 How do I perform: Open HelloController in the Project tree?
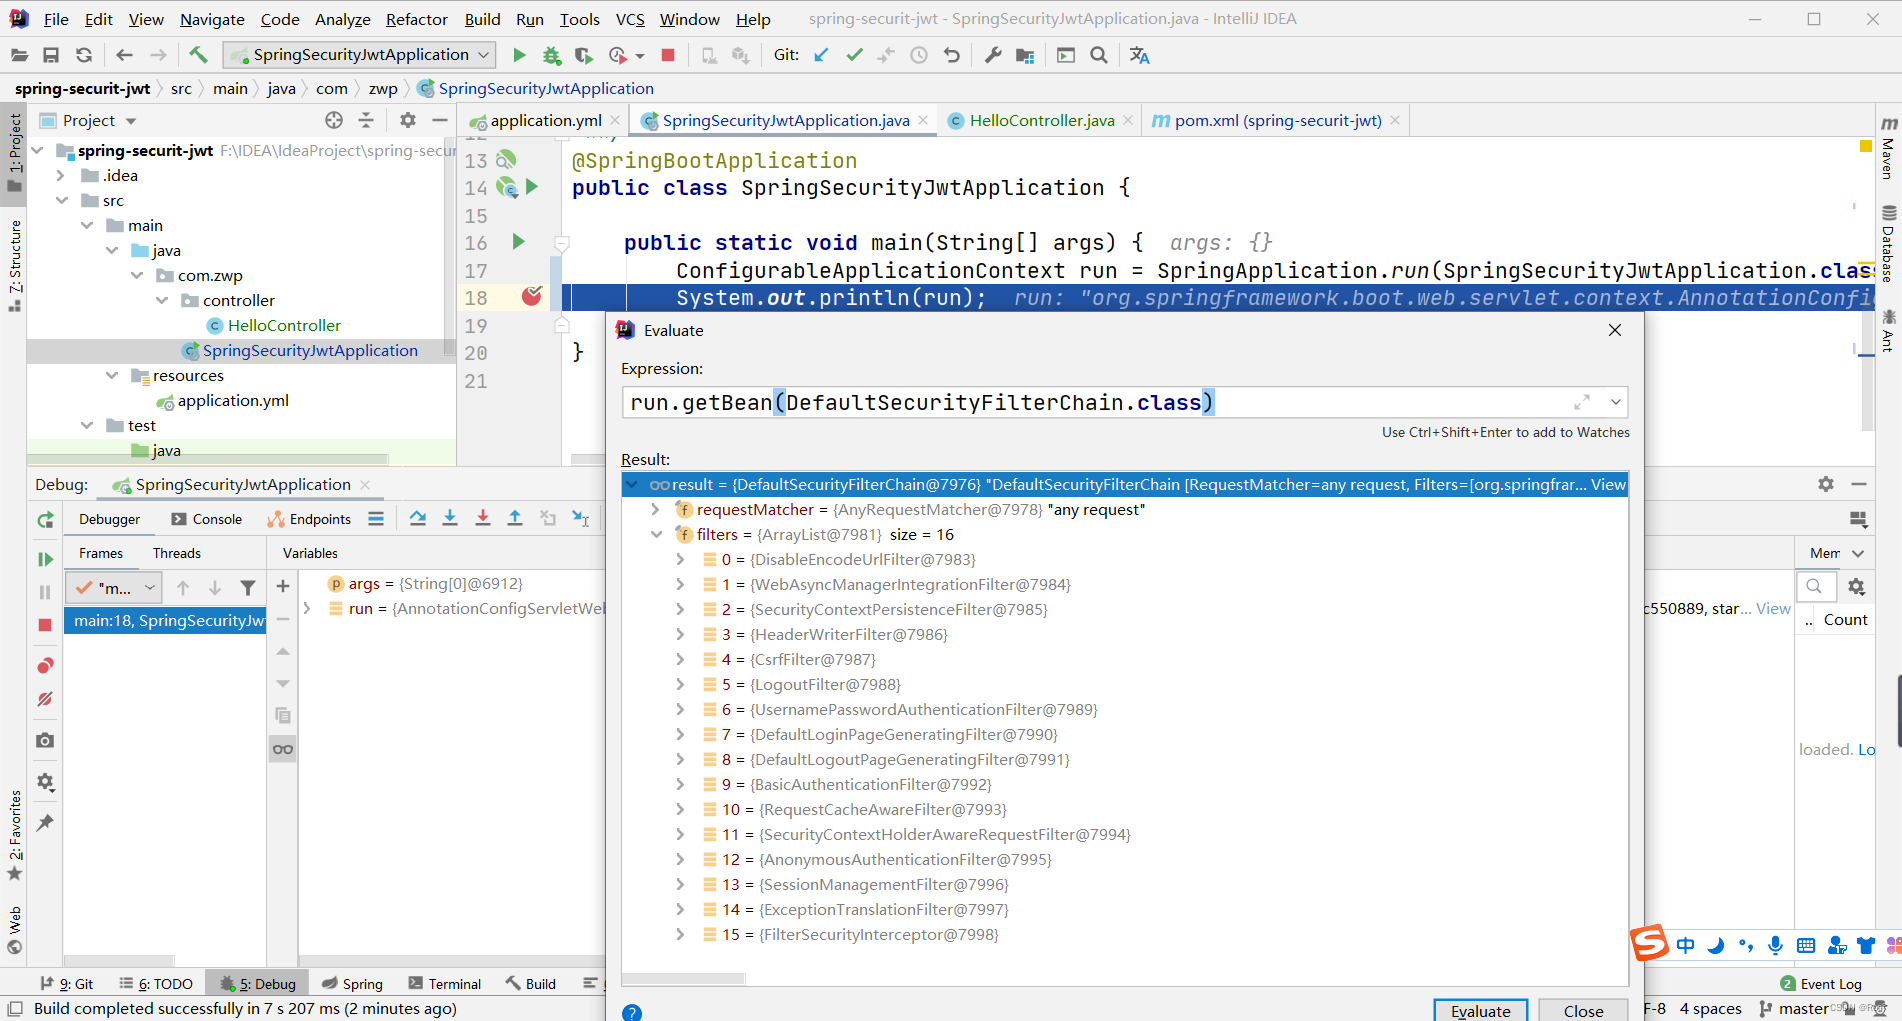click(284, 325)
